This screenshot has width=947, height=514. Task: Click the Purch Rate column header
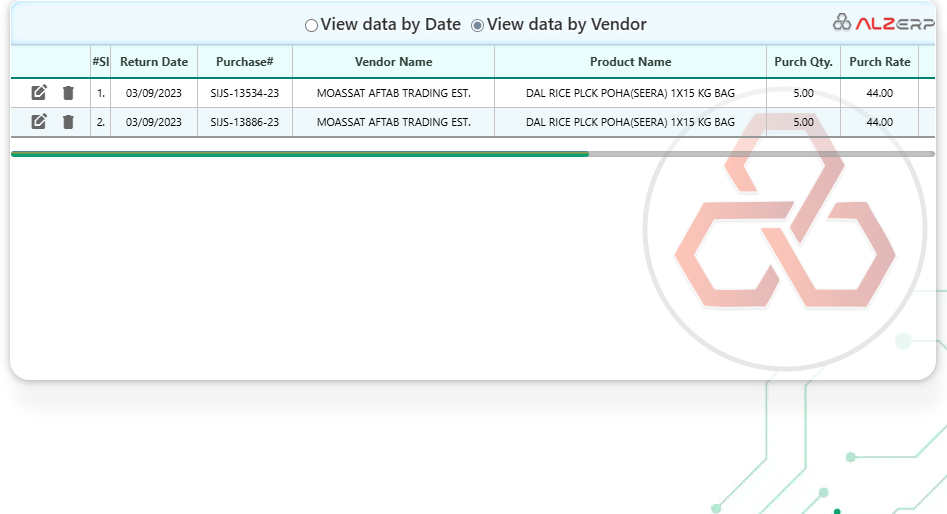(x=879, y=62)
